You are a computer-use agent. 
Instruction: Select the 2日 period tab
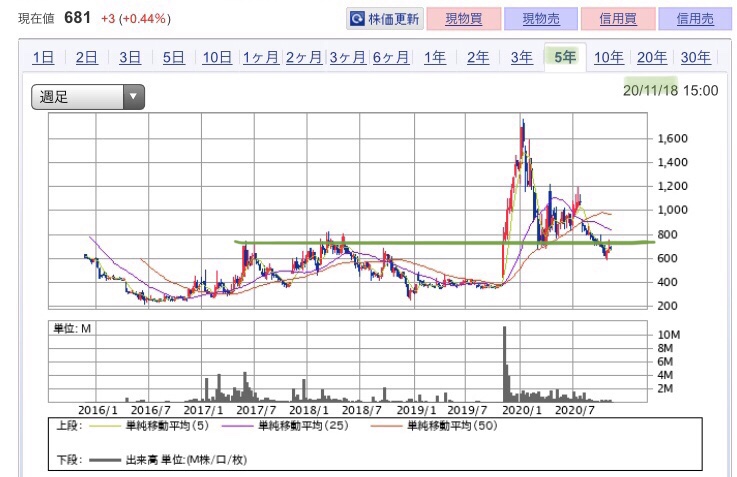pos(86,57)
